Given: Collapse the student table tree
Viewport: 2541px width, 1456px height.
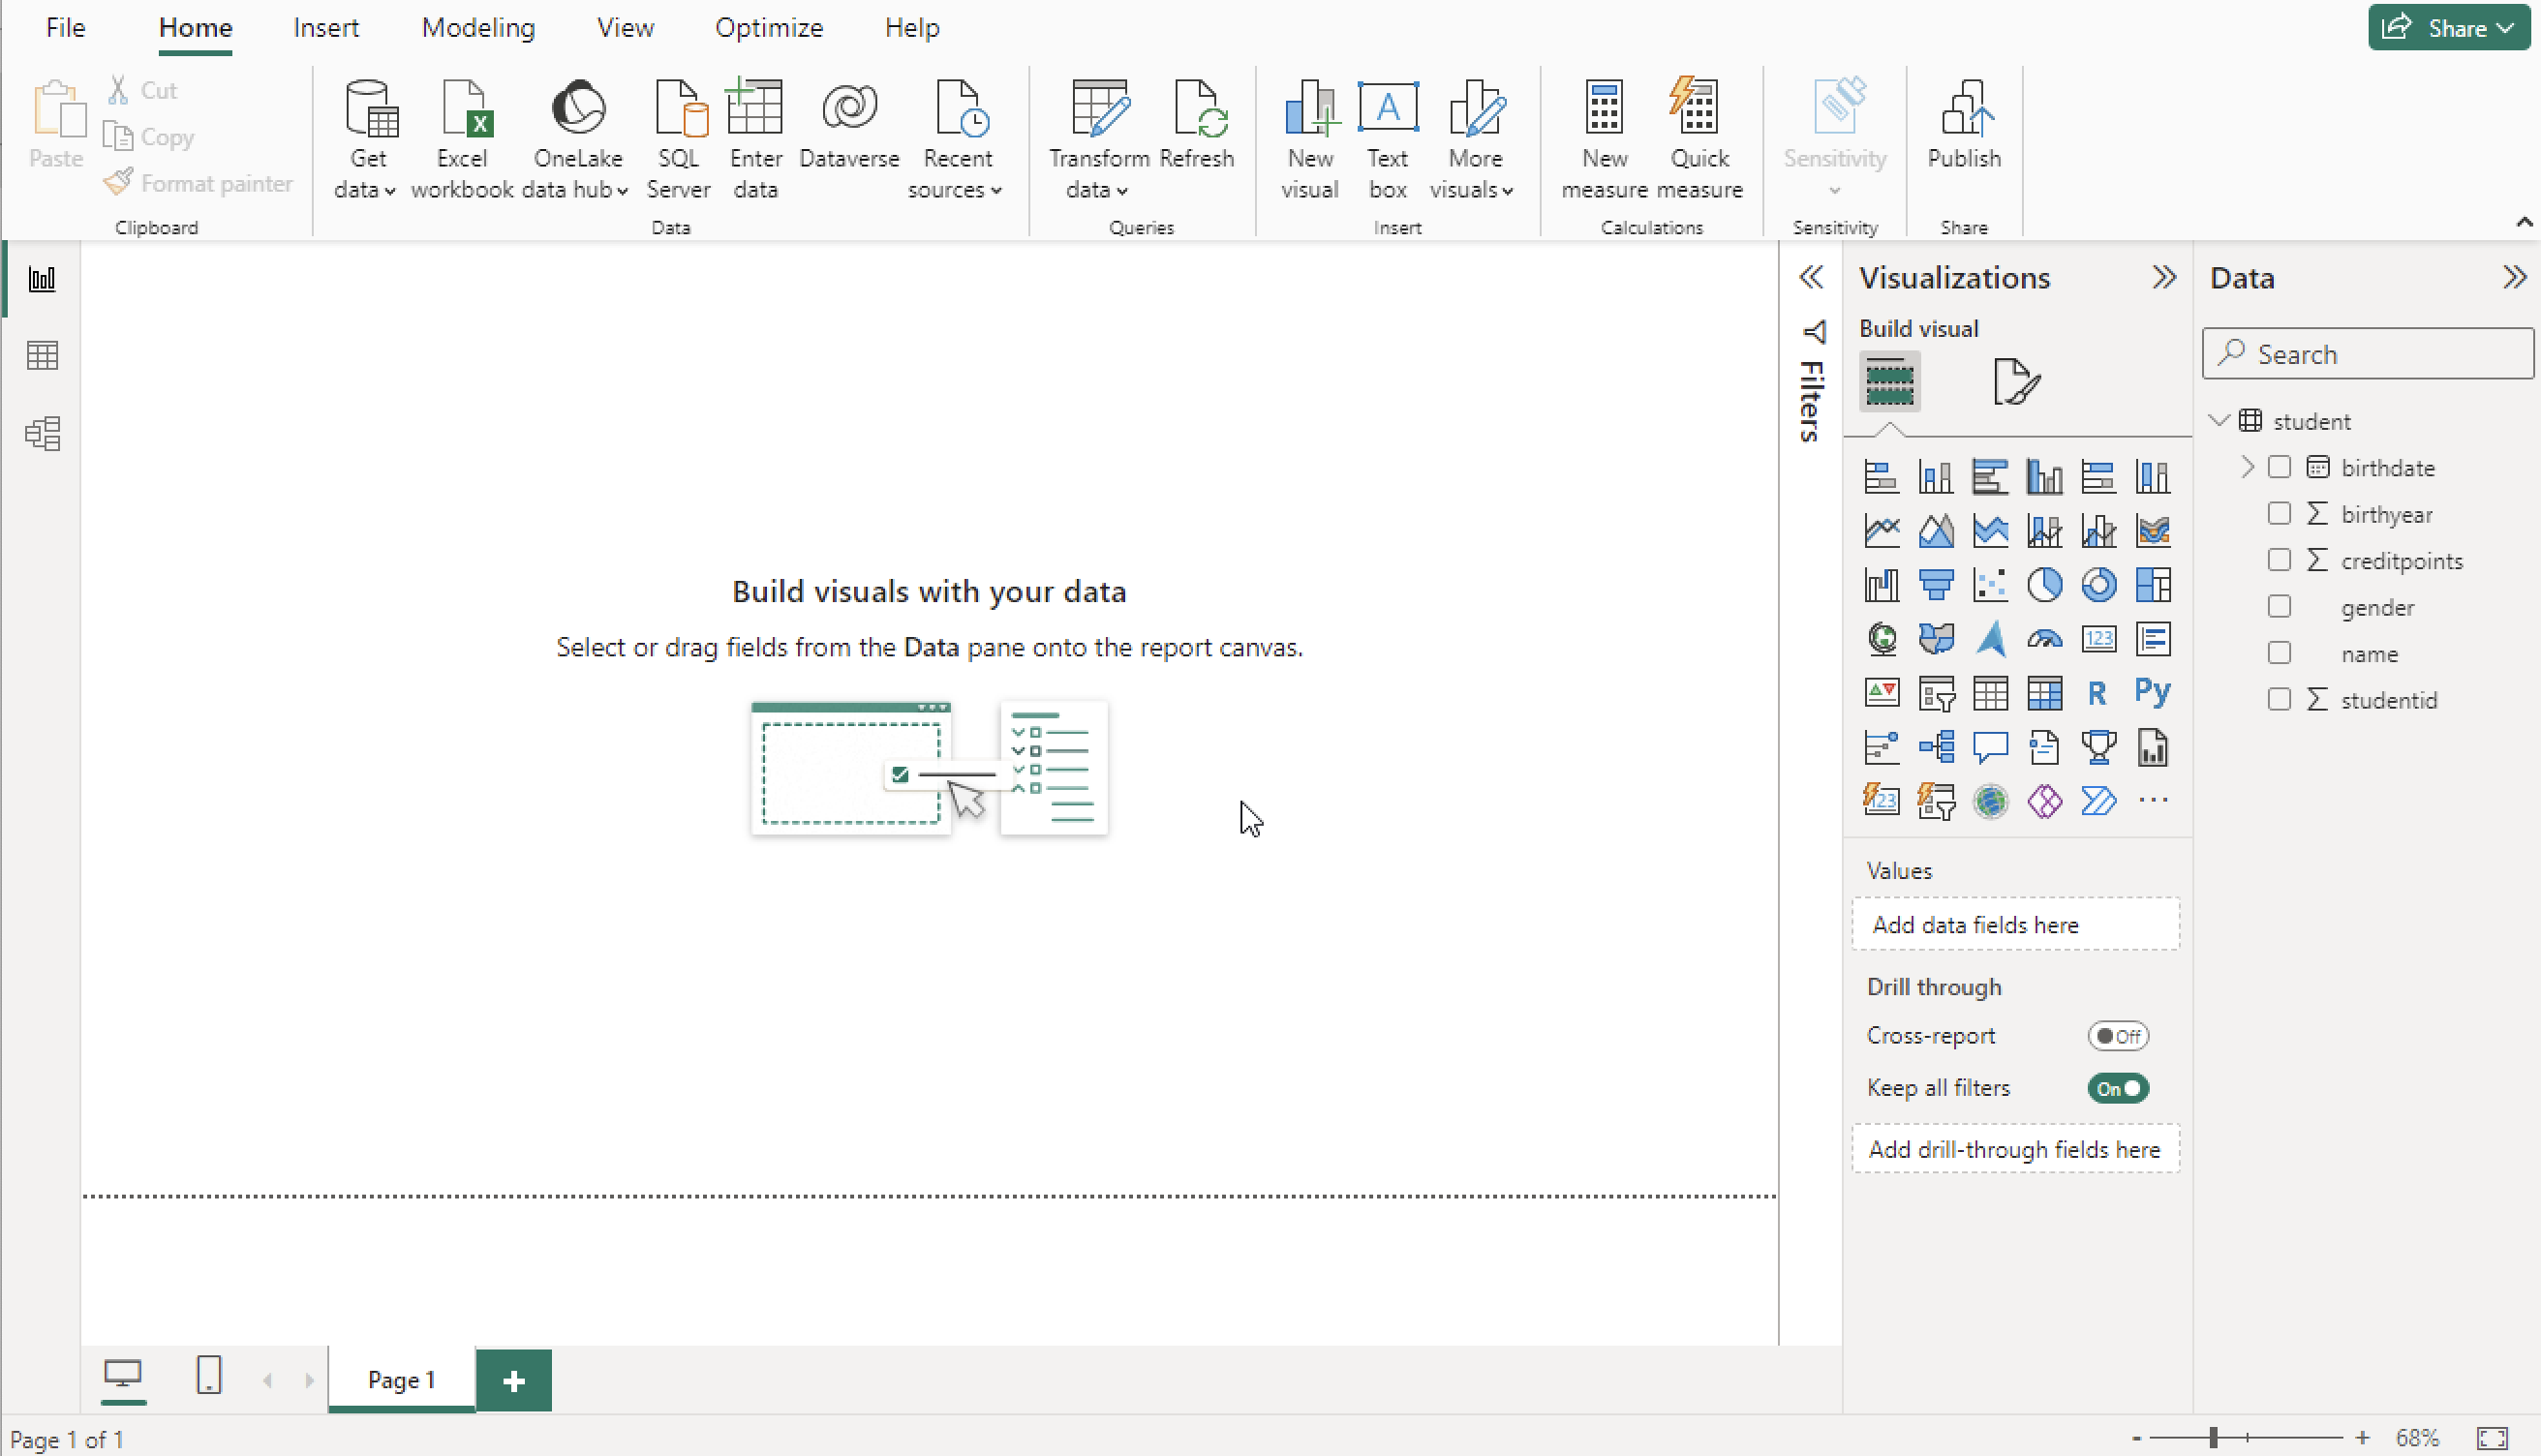Looking at the screenshot, I should pyautogui.click(x=2219, y=421).
